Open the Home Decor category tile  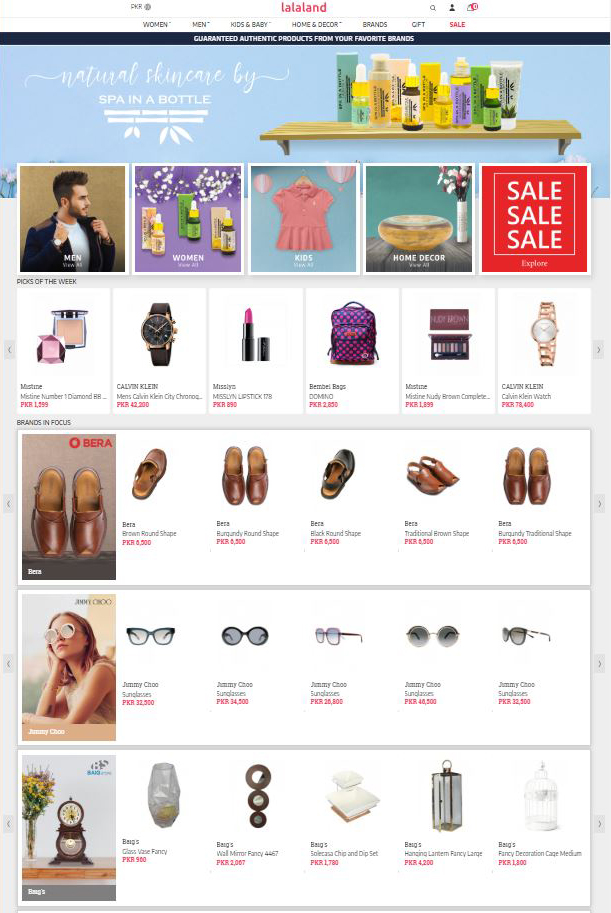pyautogui.click(x=419, y=219)
